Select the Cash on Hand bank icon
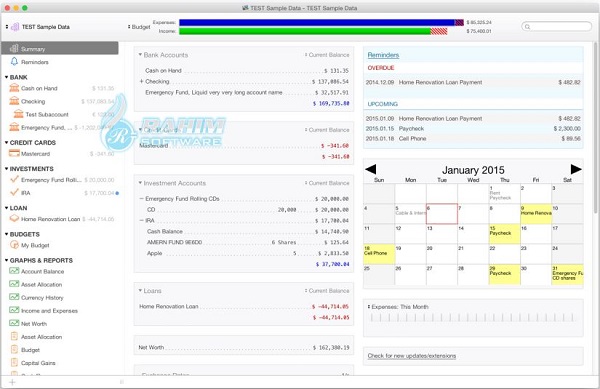Screen dimensions: 600x389 14,88
